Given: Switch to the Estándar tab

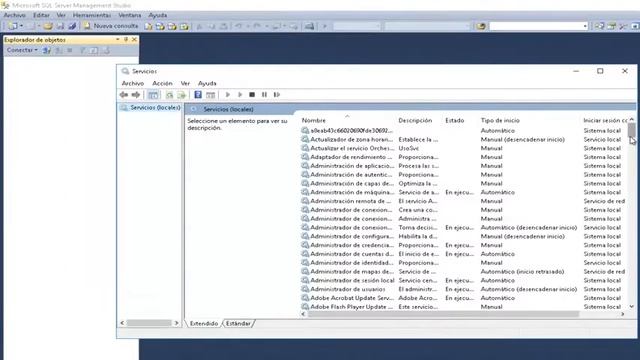Looking at the screenshot, I should click(x=238, y=324).
